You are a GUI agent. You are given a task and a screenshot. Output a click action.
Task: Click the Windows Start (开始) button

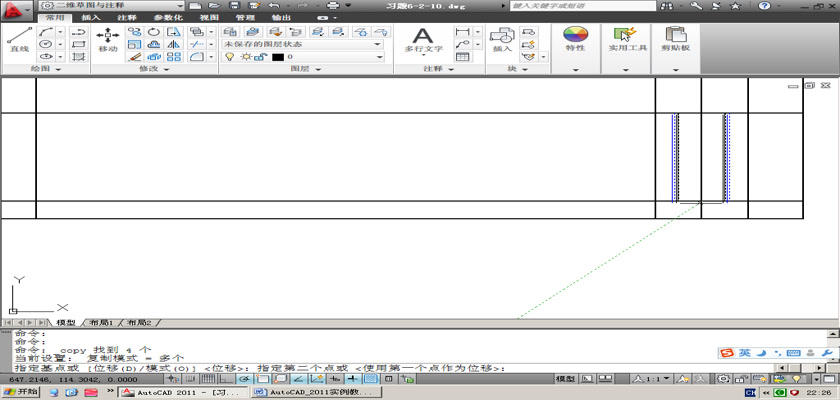[21, 393]
